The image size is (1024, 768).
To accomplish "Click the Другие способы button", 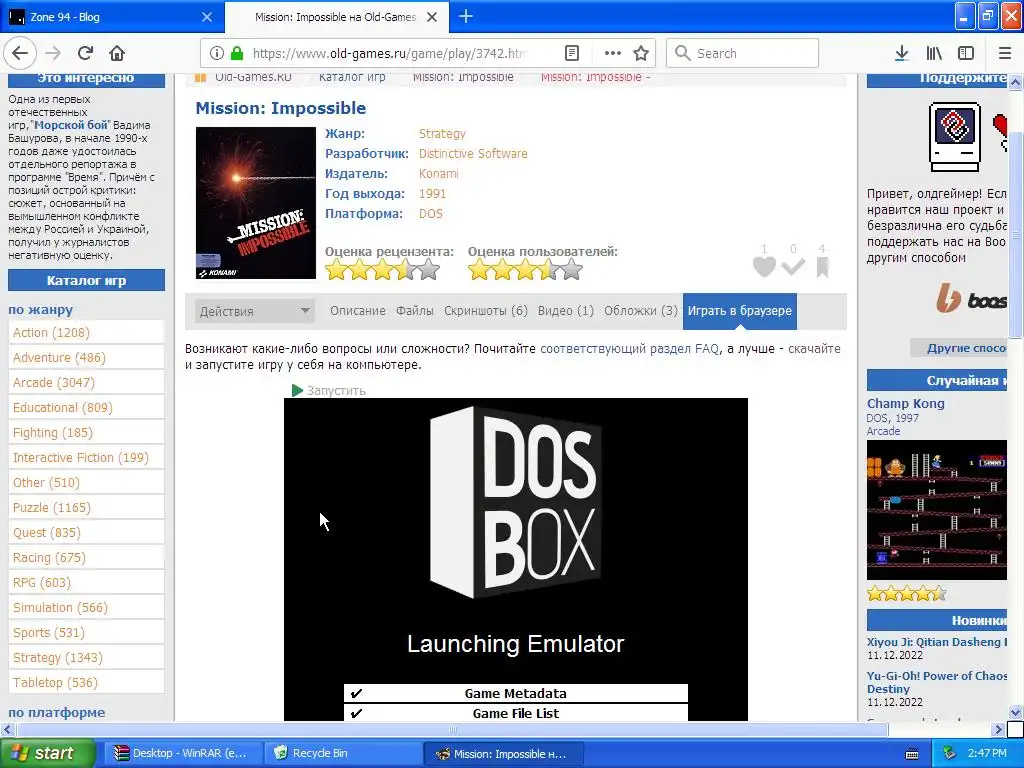I will pos(959,347).
